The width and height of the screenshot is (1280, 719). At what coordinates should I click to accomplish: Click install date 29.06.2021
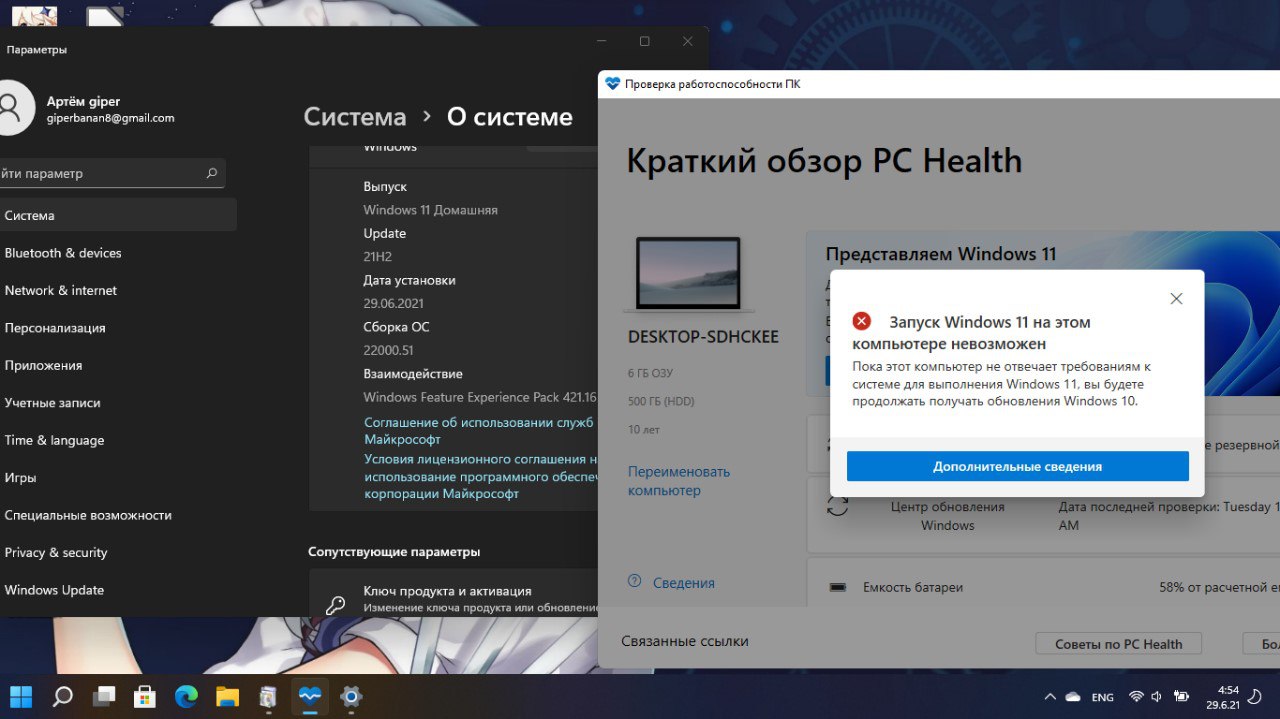coord(393,303)
